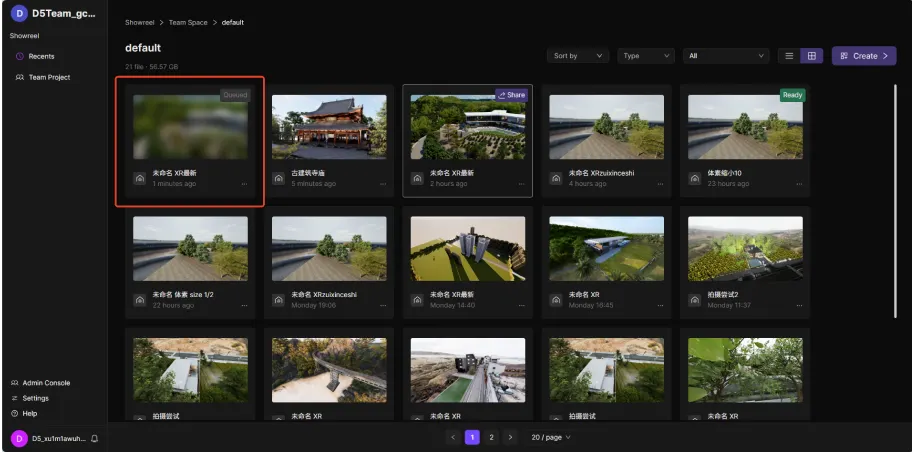Click the Share badge on the thumbnail
This screenshot has width=912, height=452.
point(511,95)
